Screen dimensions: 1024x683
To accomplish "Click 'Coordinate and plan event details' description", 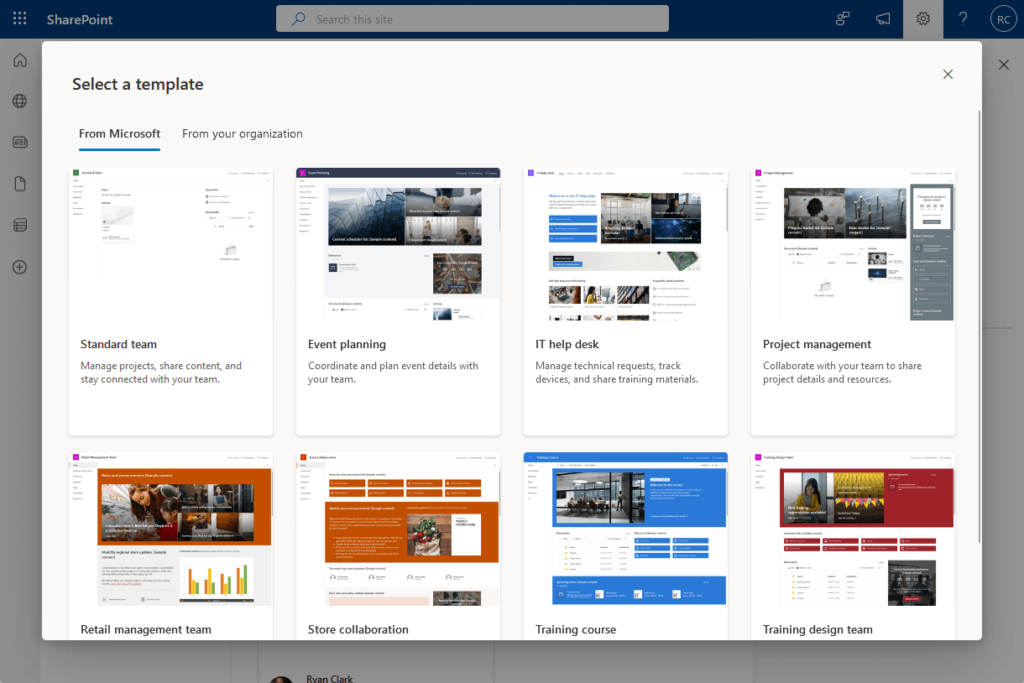I will point(393,372).
